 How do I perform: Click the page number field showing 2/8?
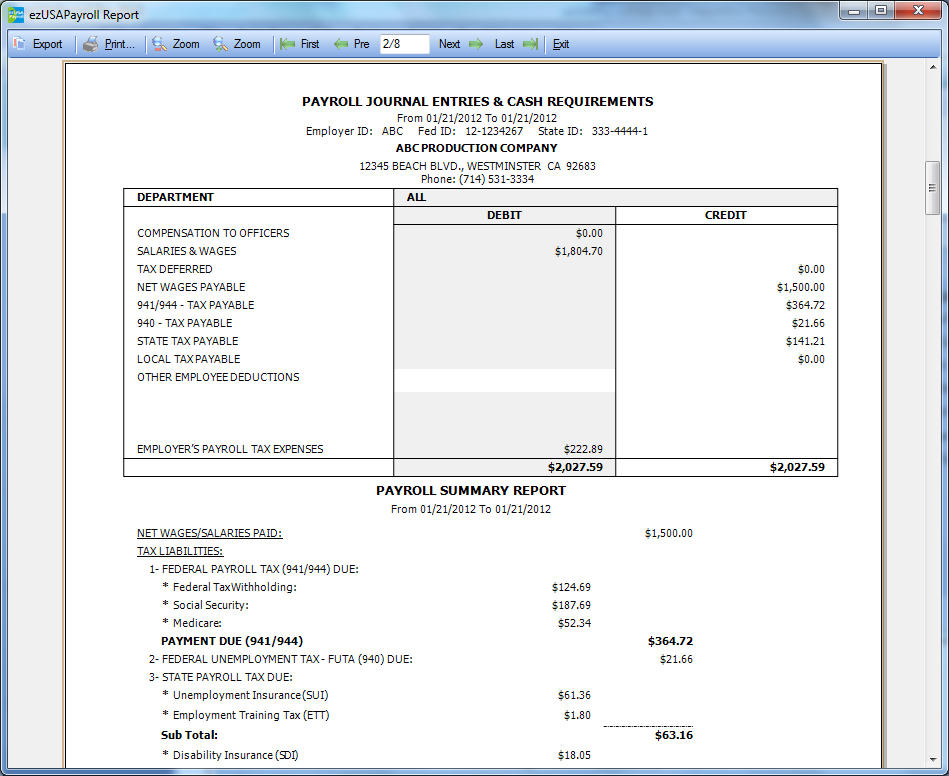point(404,44)
